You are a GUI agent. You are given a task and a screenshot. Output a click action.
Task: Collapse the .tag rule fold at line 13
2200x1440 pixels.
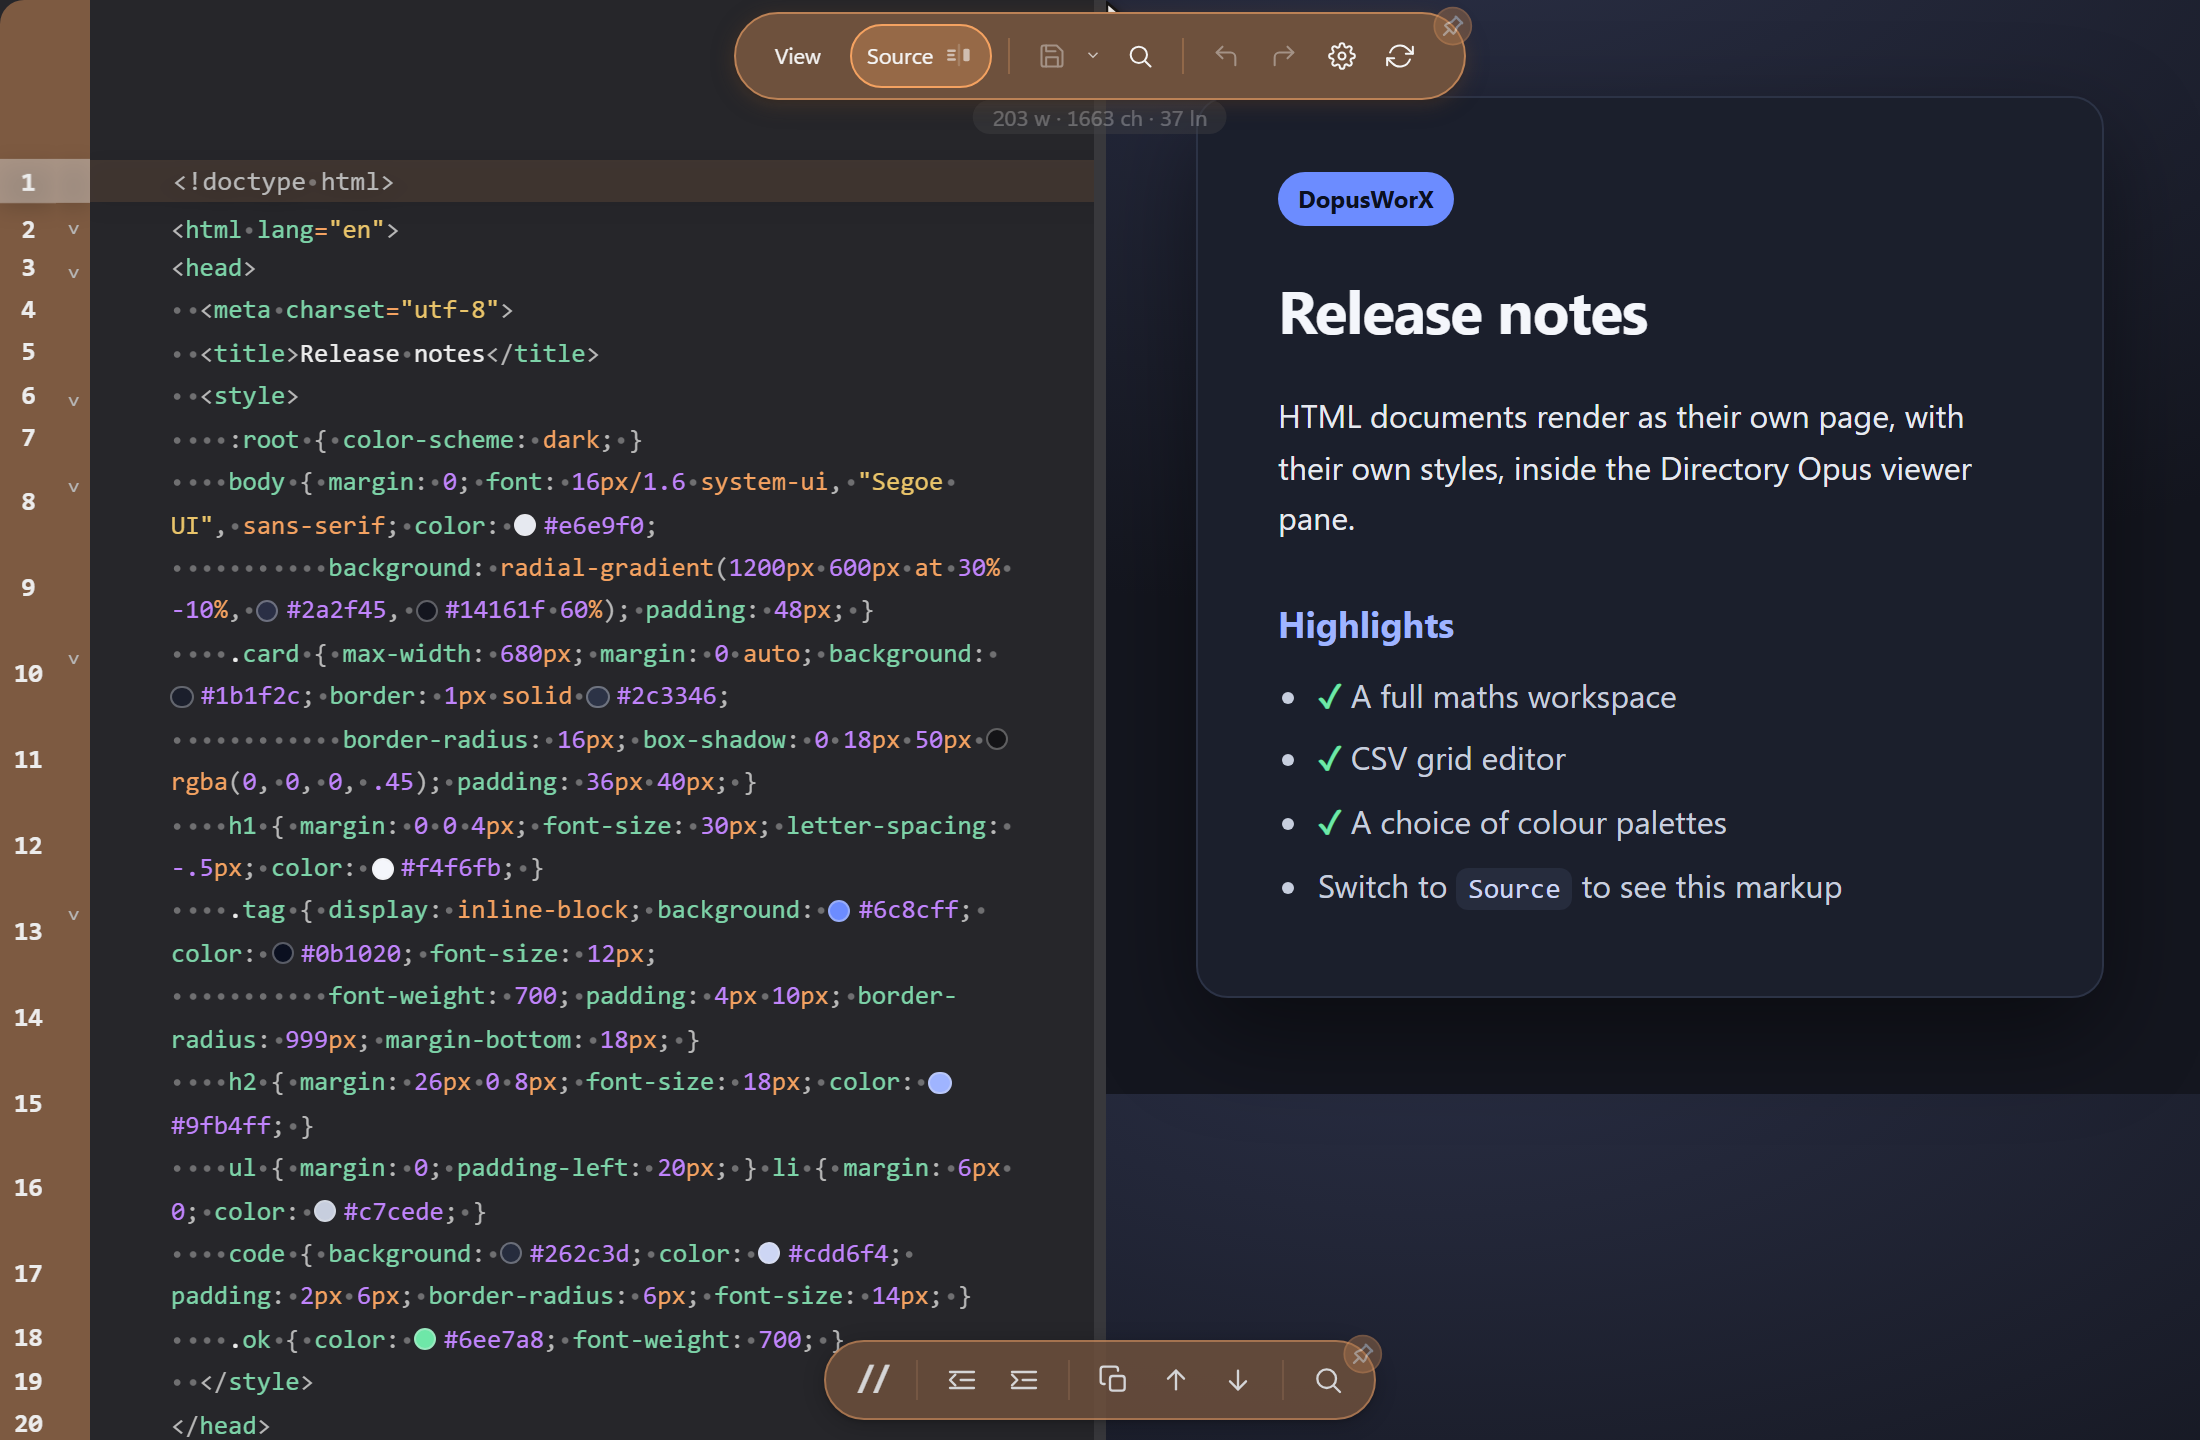(73, 915)
